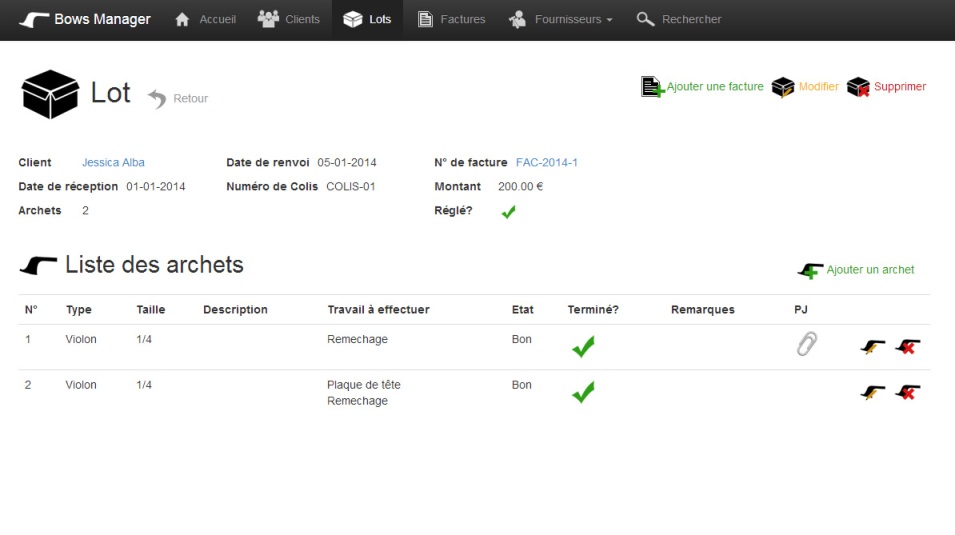Toggle the Réglé green checkmark
Viewport: 955px width, 535px height.
click(508, 212)
